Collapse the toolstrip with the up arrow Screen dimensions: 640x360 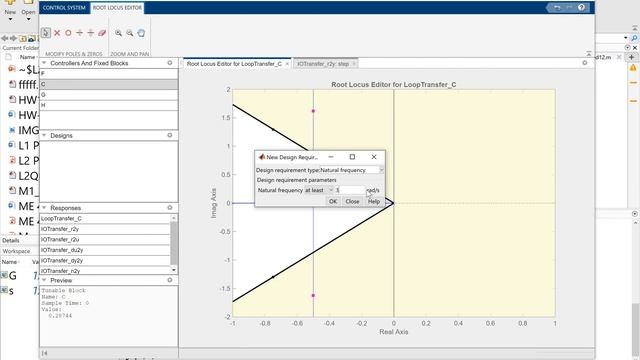point(589,53)
